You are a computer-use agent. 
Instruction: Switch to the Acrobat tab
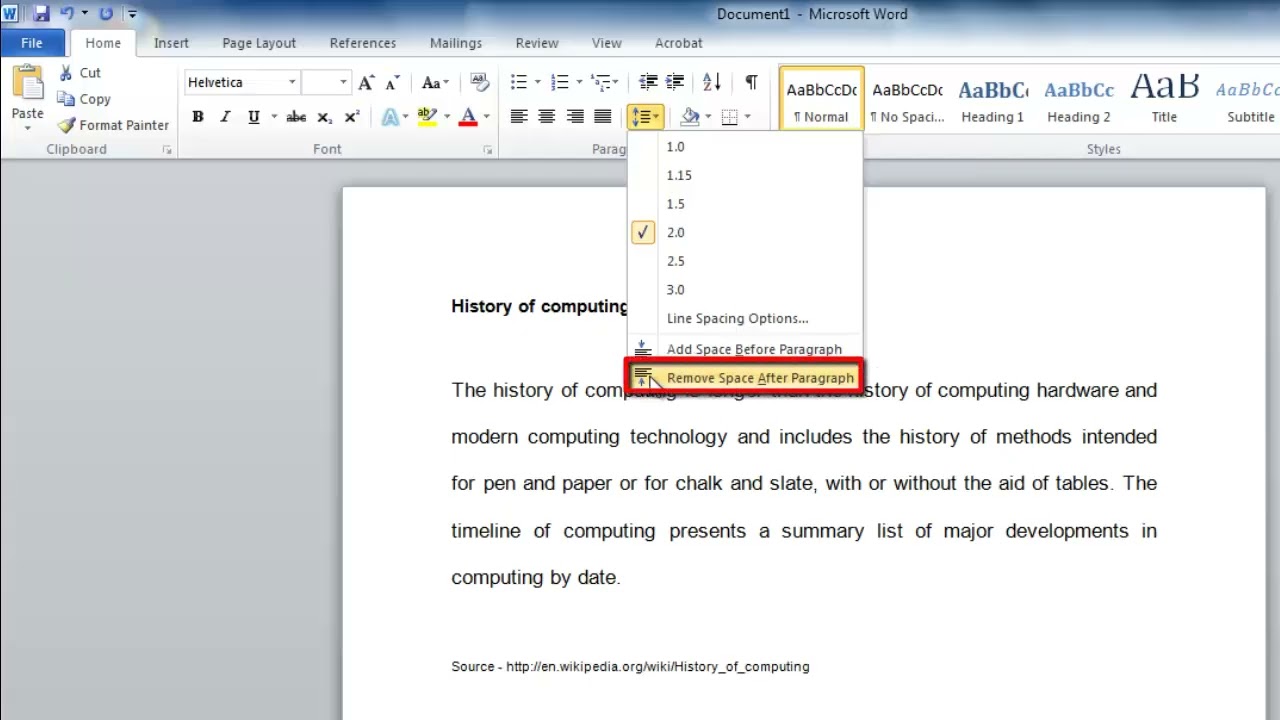point(679,43)
